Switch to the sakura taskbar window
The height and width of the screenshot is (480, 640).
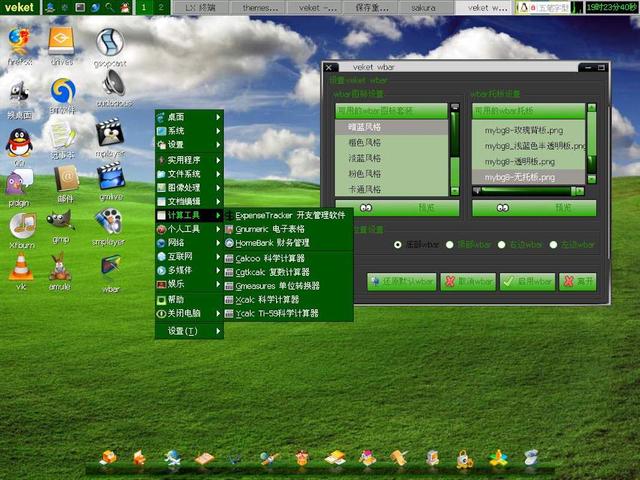(424, 7)
